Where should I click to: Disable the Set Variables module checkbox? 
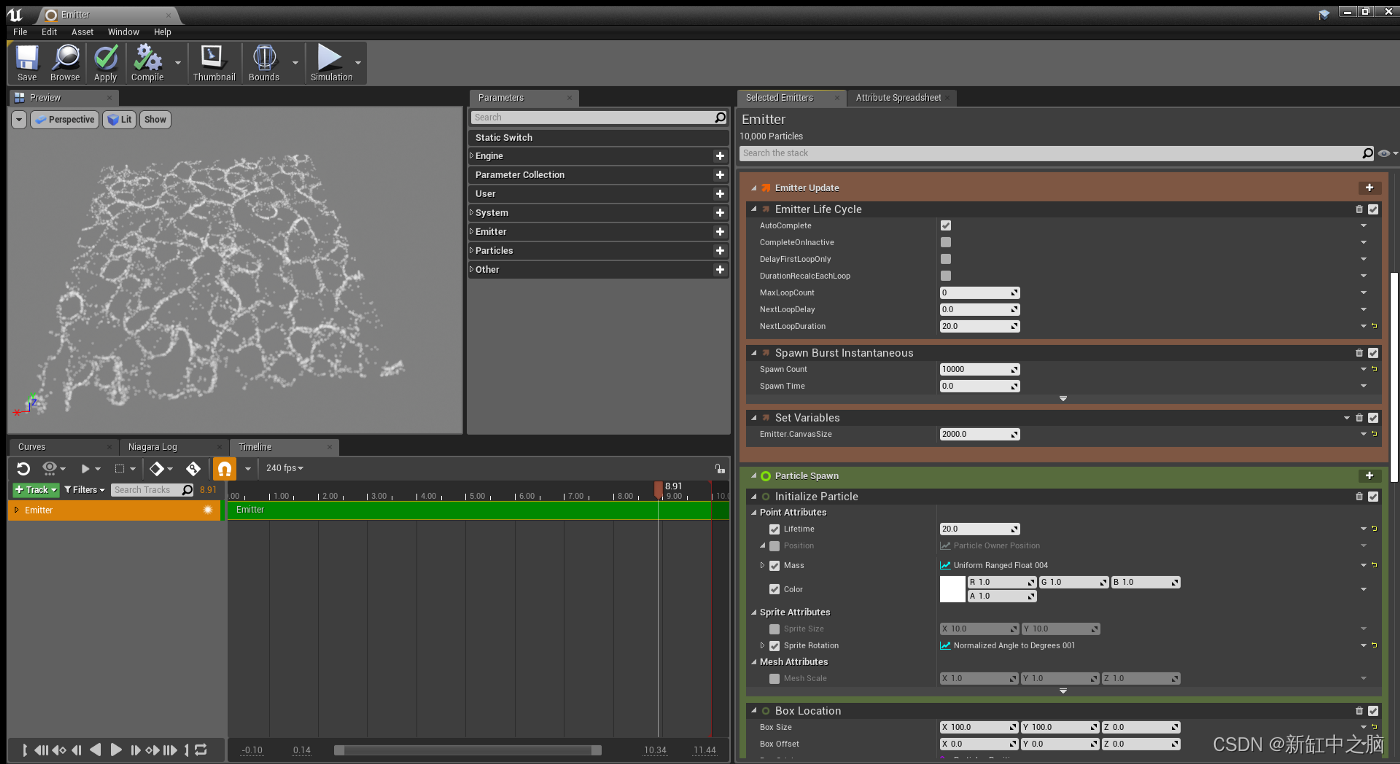[x=1374, y=418]
